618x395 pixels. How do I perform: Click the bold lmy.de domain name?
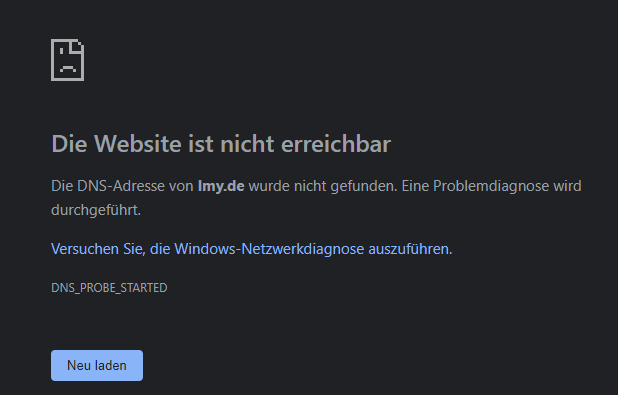[221, 186]
